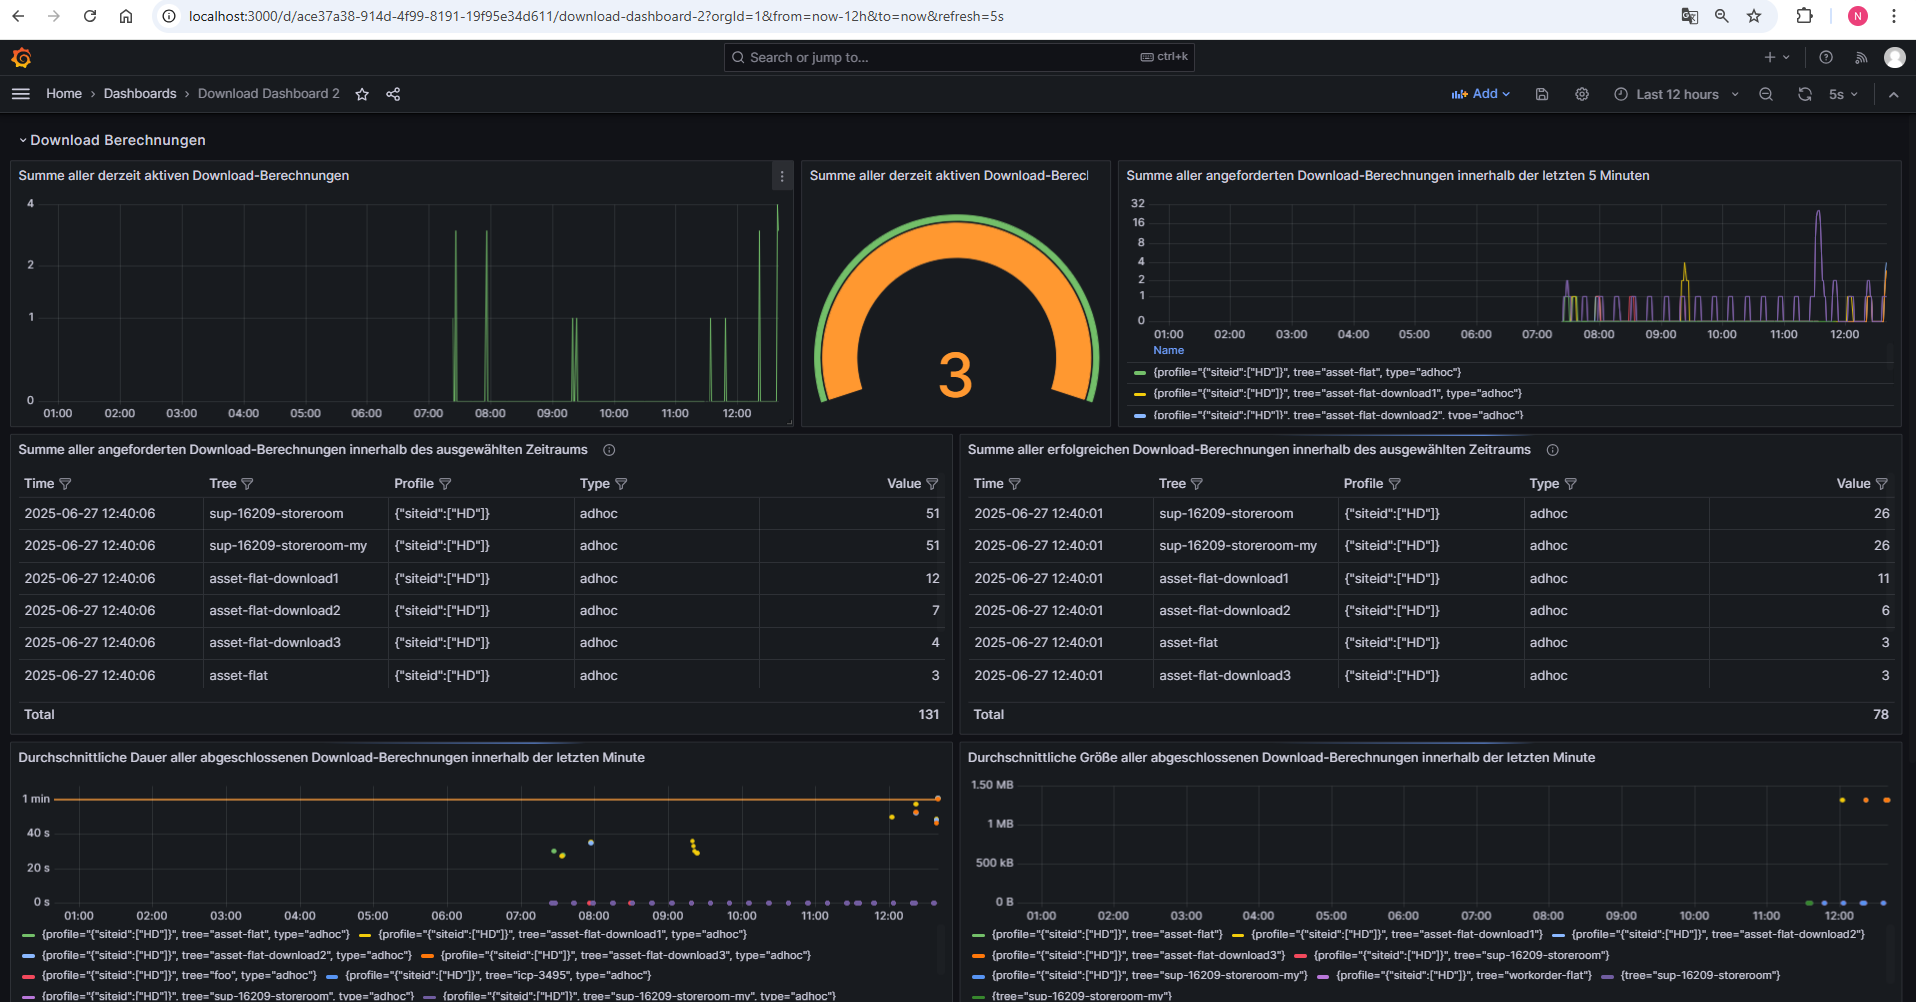This screenshot has height=1002, width=1916.
Task: Open the help question mark icon
Action: pyautogui.click(x=1826, y=58)
